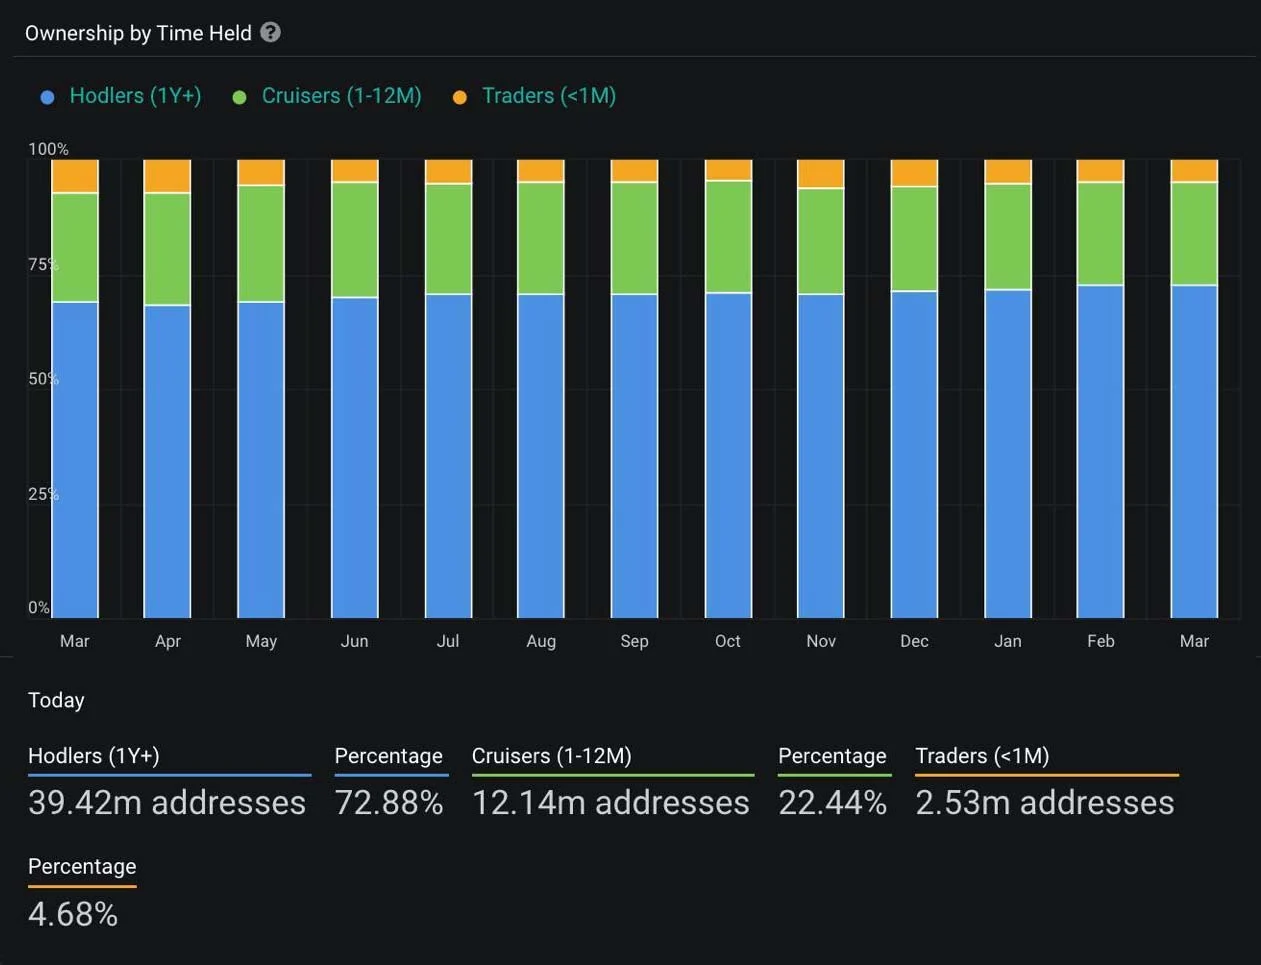Viewport: 1261px width, 965px height.
Task: Click the Sep bar's green segment
Action: tap(635, 238)
